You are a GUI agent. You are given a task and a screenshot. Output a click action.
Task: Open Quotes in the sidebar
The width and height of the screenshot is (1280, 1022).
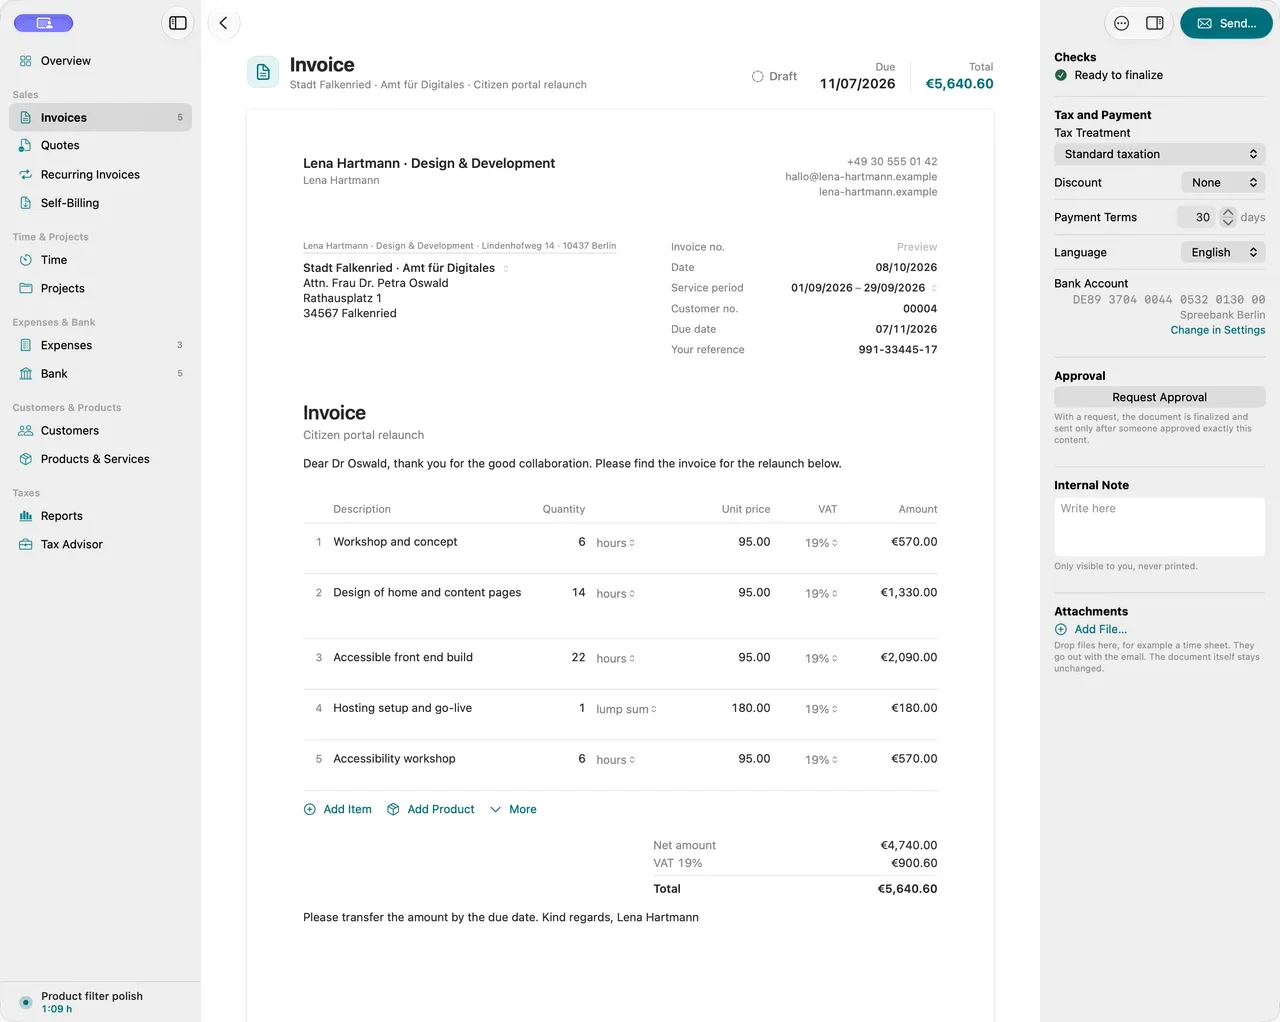pyautogui.click(x=100, y=145)
